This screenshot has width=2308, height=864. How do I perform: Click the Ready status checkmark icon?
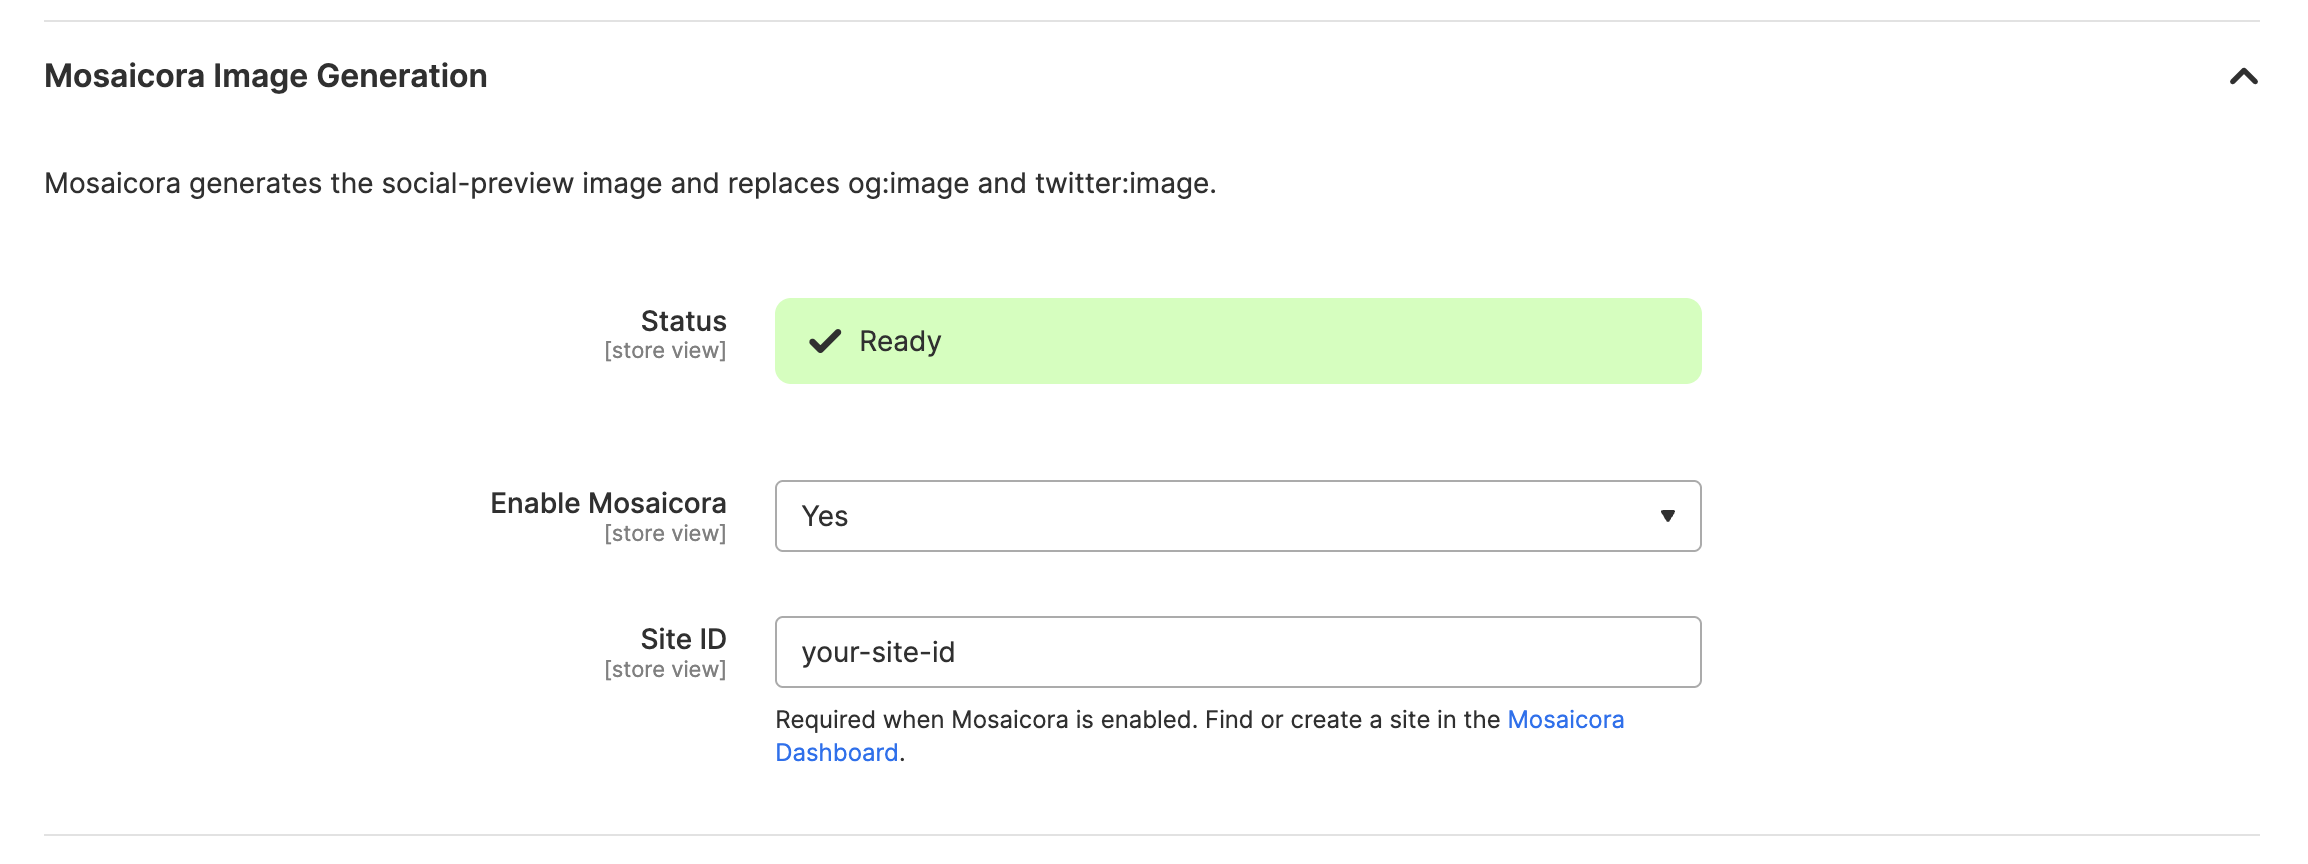[825, 341]
